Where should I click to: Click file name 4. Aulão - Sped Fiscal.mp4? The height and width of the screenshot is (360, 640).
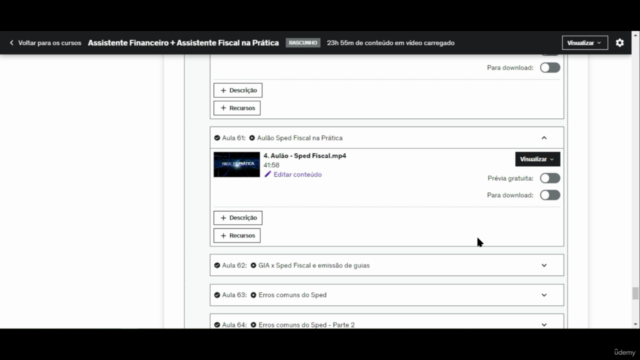click(x=305, y=156)
